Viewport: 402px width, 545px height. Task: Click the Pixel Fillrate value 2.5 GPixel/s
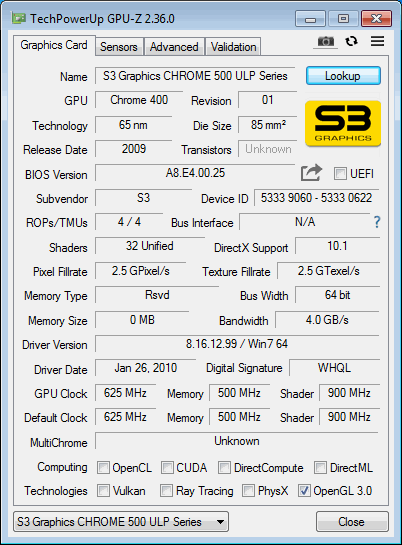[140, 271]
